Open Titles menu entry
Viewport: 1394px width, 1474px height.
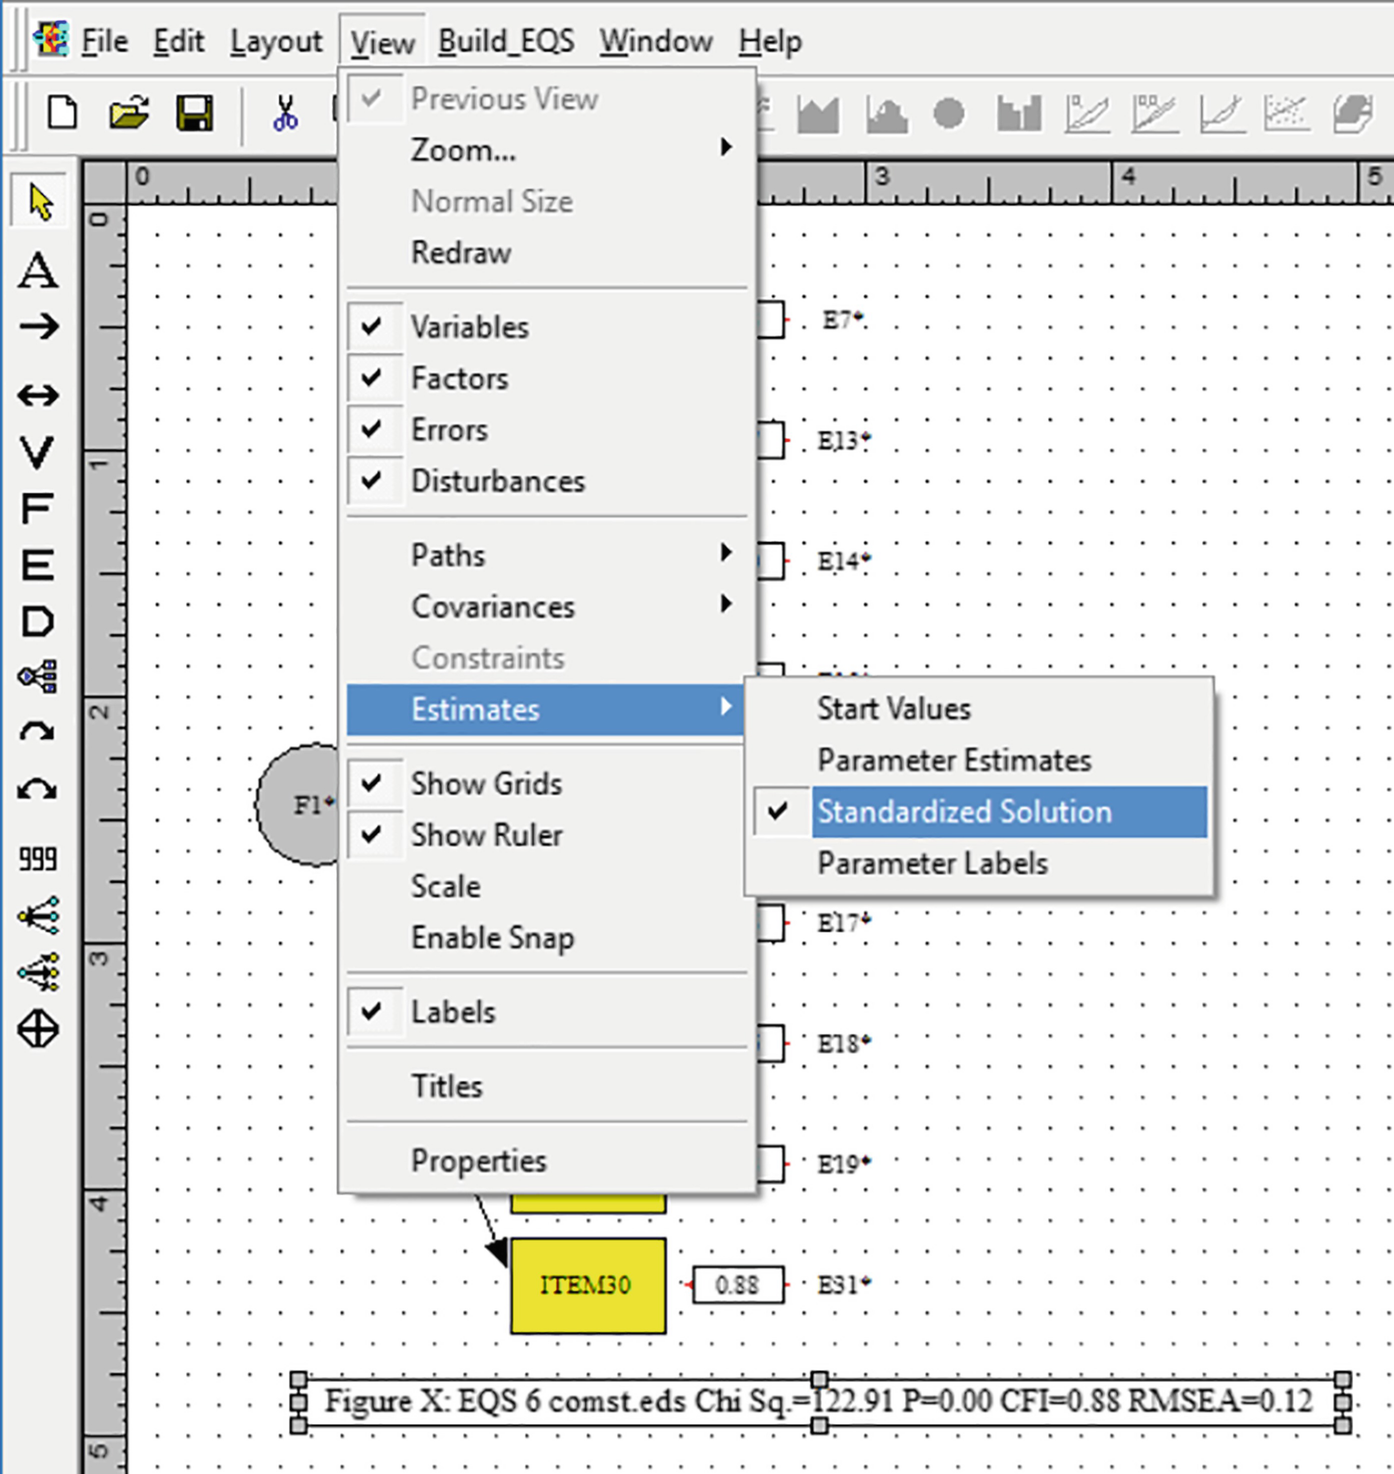pyautogui.click(x=548, y=1085)
